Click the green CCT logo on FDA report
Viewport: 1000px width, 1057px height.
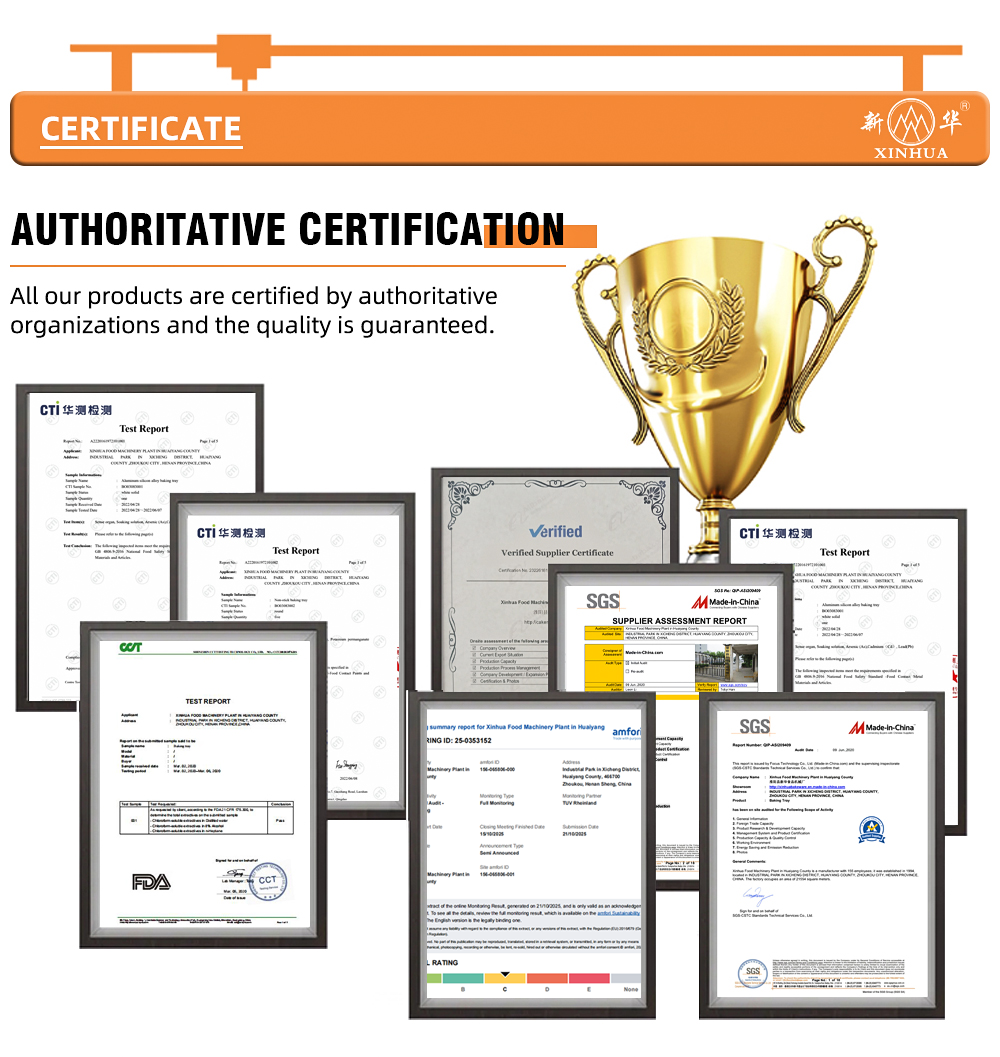[131, 647]
